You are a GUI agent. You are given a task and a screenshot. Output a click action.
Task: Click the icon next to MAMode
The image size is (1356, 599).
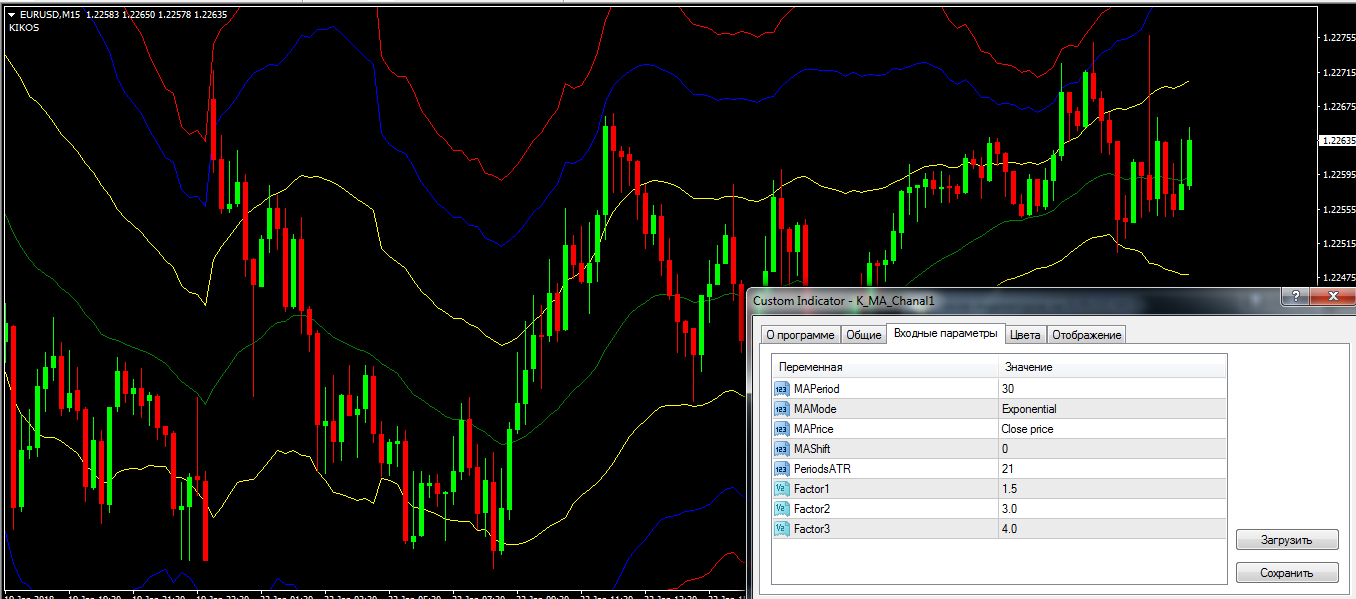click(781, 409)
